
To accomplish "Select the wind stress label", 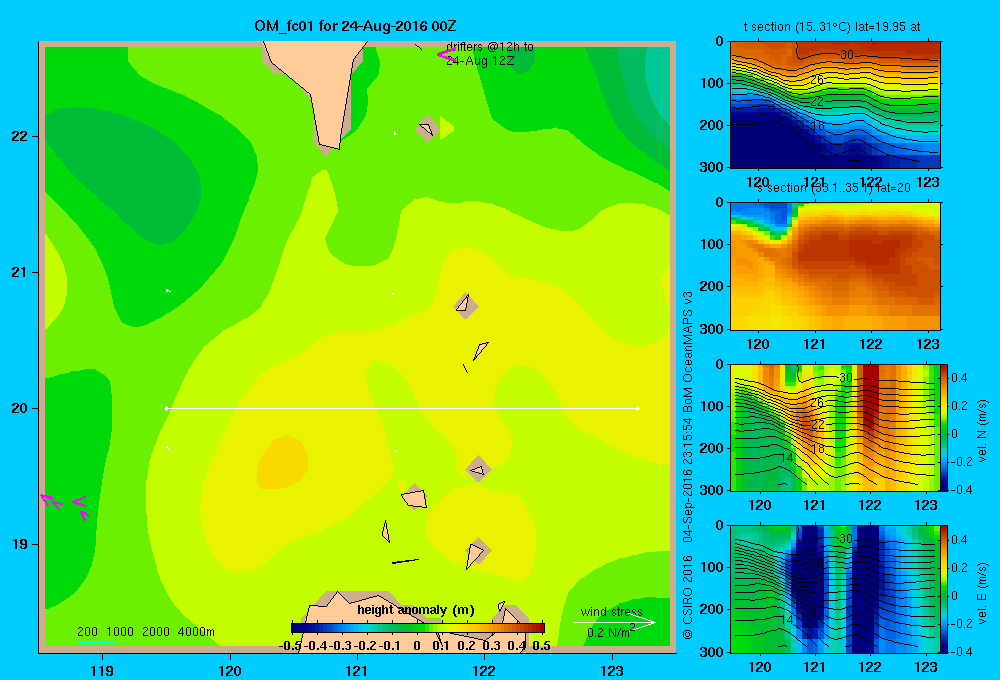I will [611, 612].
